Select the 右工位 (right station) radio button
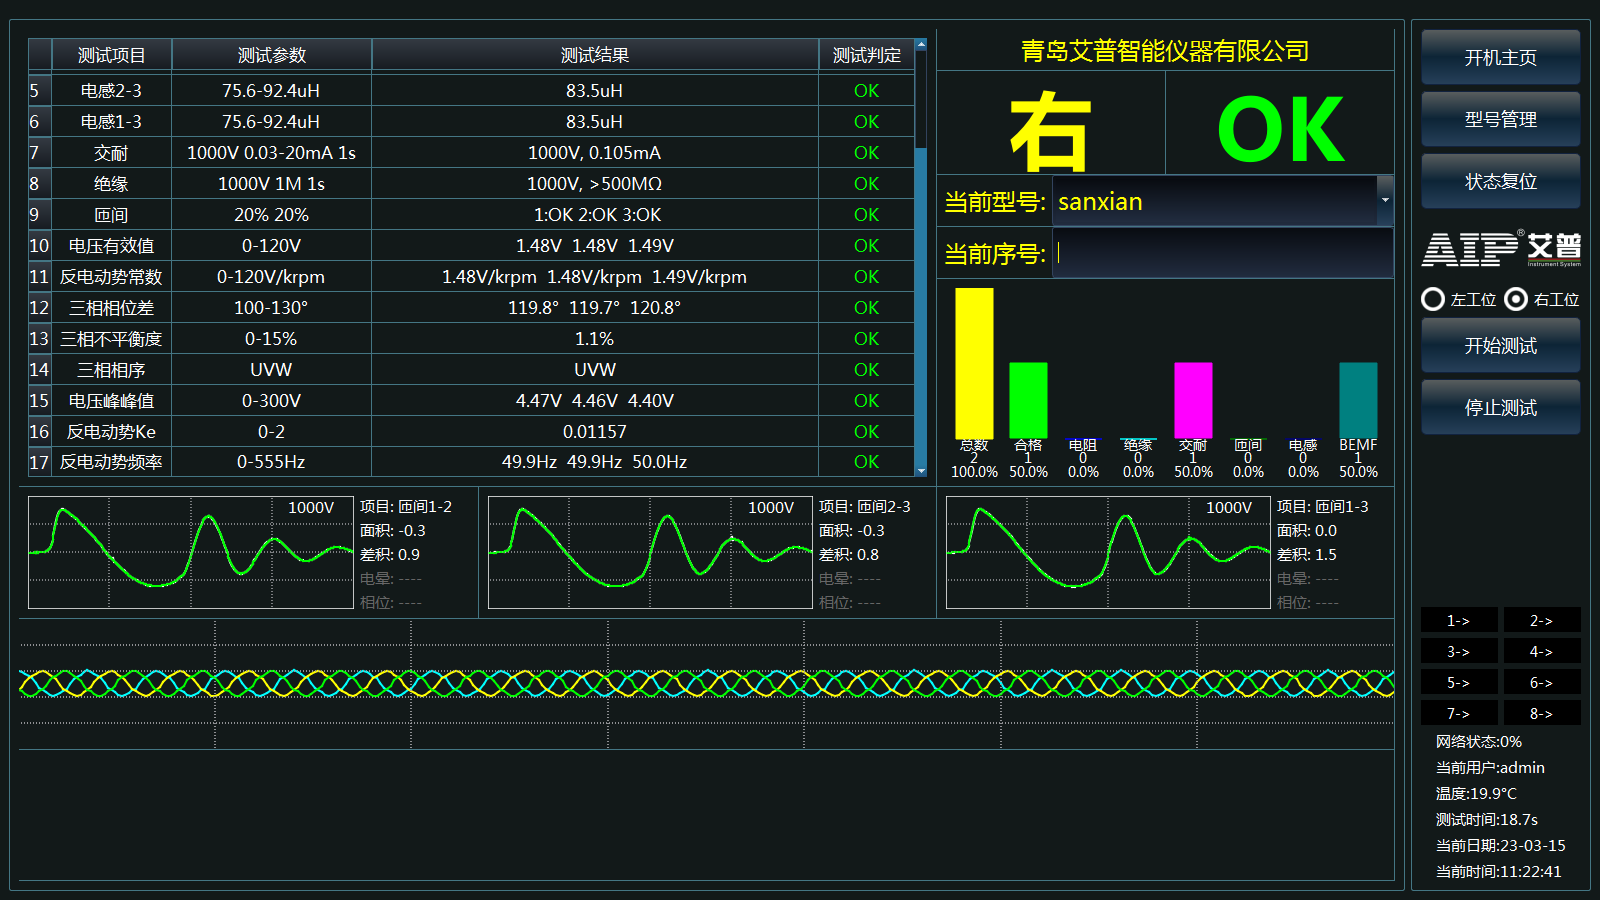1600x900 pixels. coord(1515,299)
